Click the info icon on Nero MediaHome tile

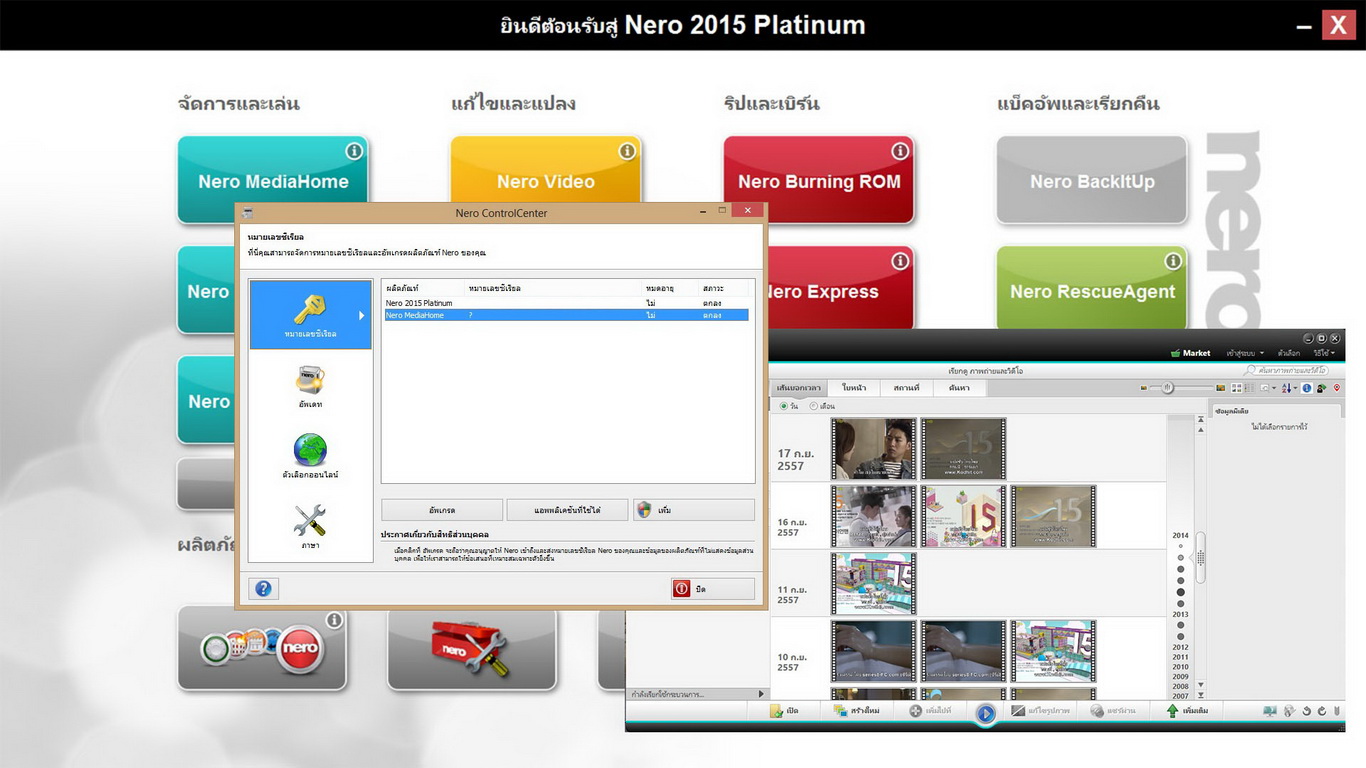point(354,151)
